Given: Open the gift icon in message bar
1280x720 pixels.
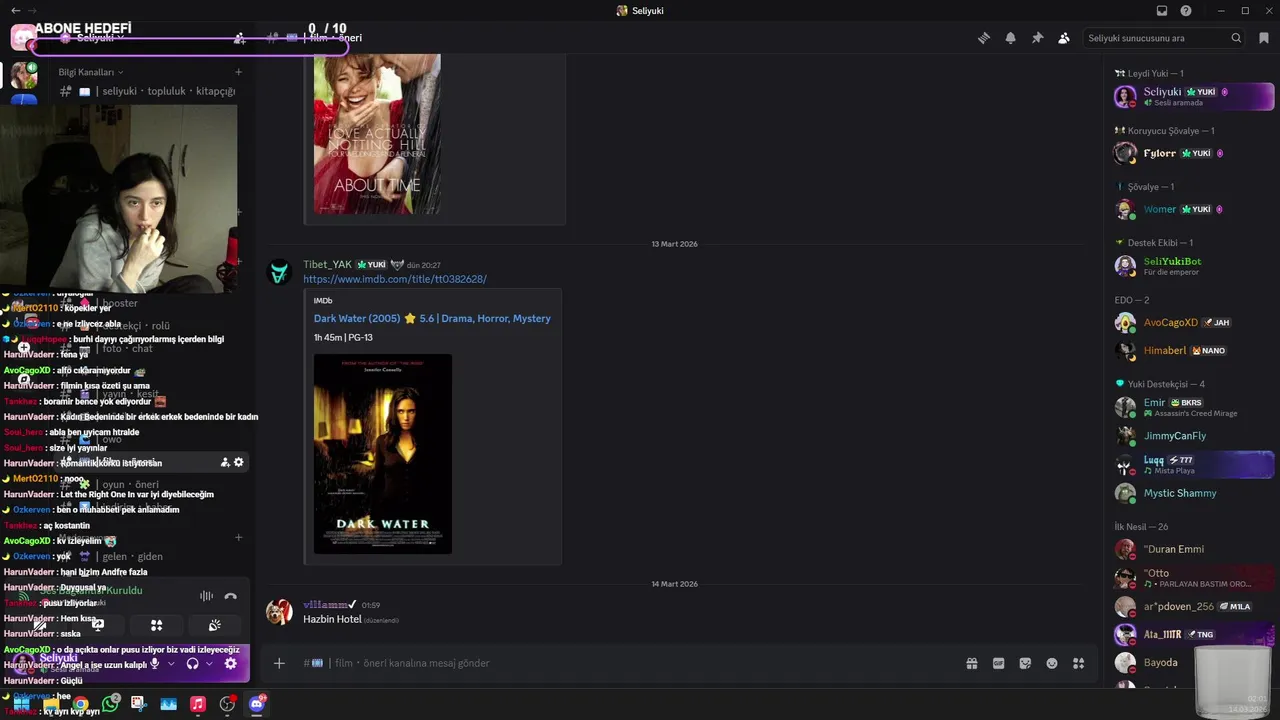Looking at the screenshot, I should 971,663.
